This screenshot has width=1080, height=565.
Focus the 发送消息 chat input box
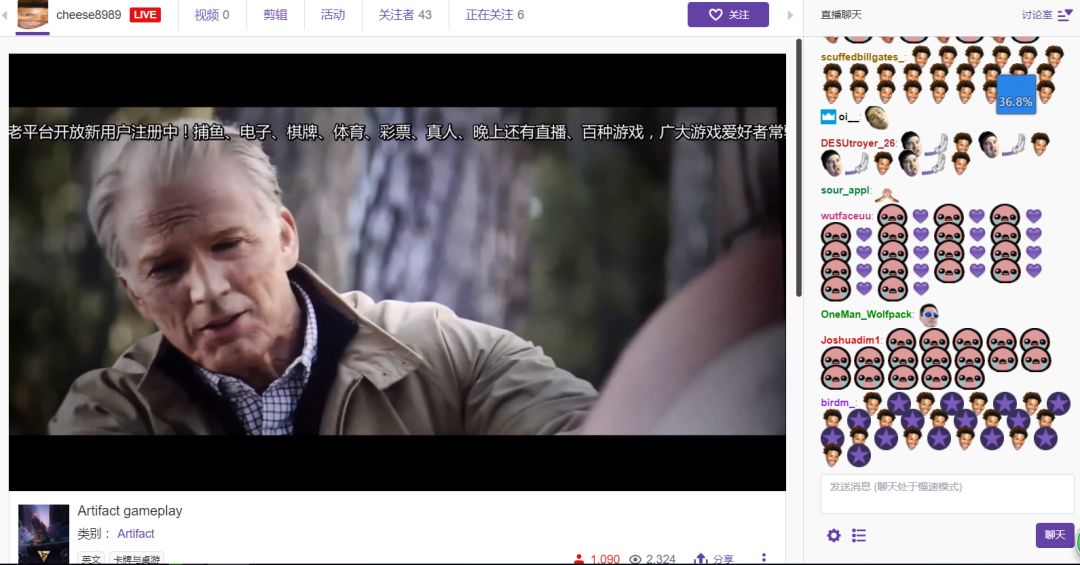(947, 494)
